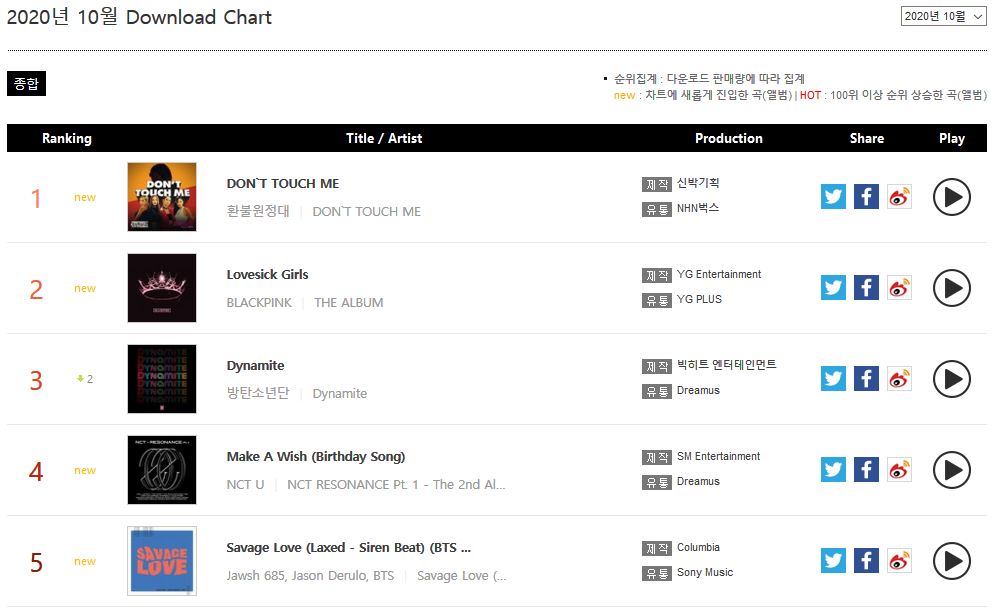The height and width of the screenshot is (610, 1007).
Task: Share Dynamite on Weibo
Action: click(x=899, y=378)
